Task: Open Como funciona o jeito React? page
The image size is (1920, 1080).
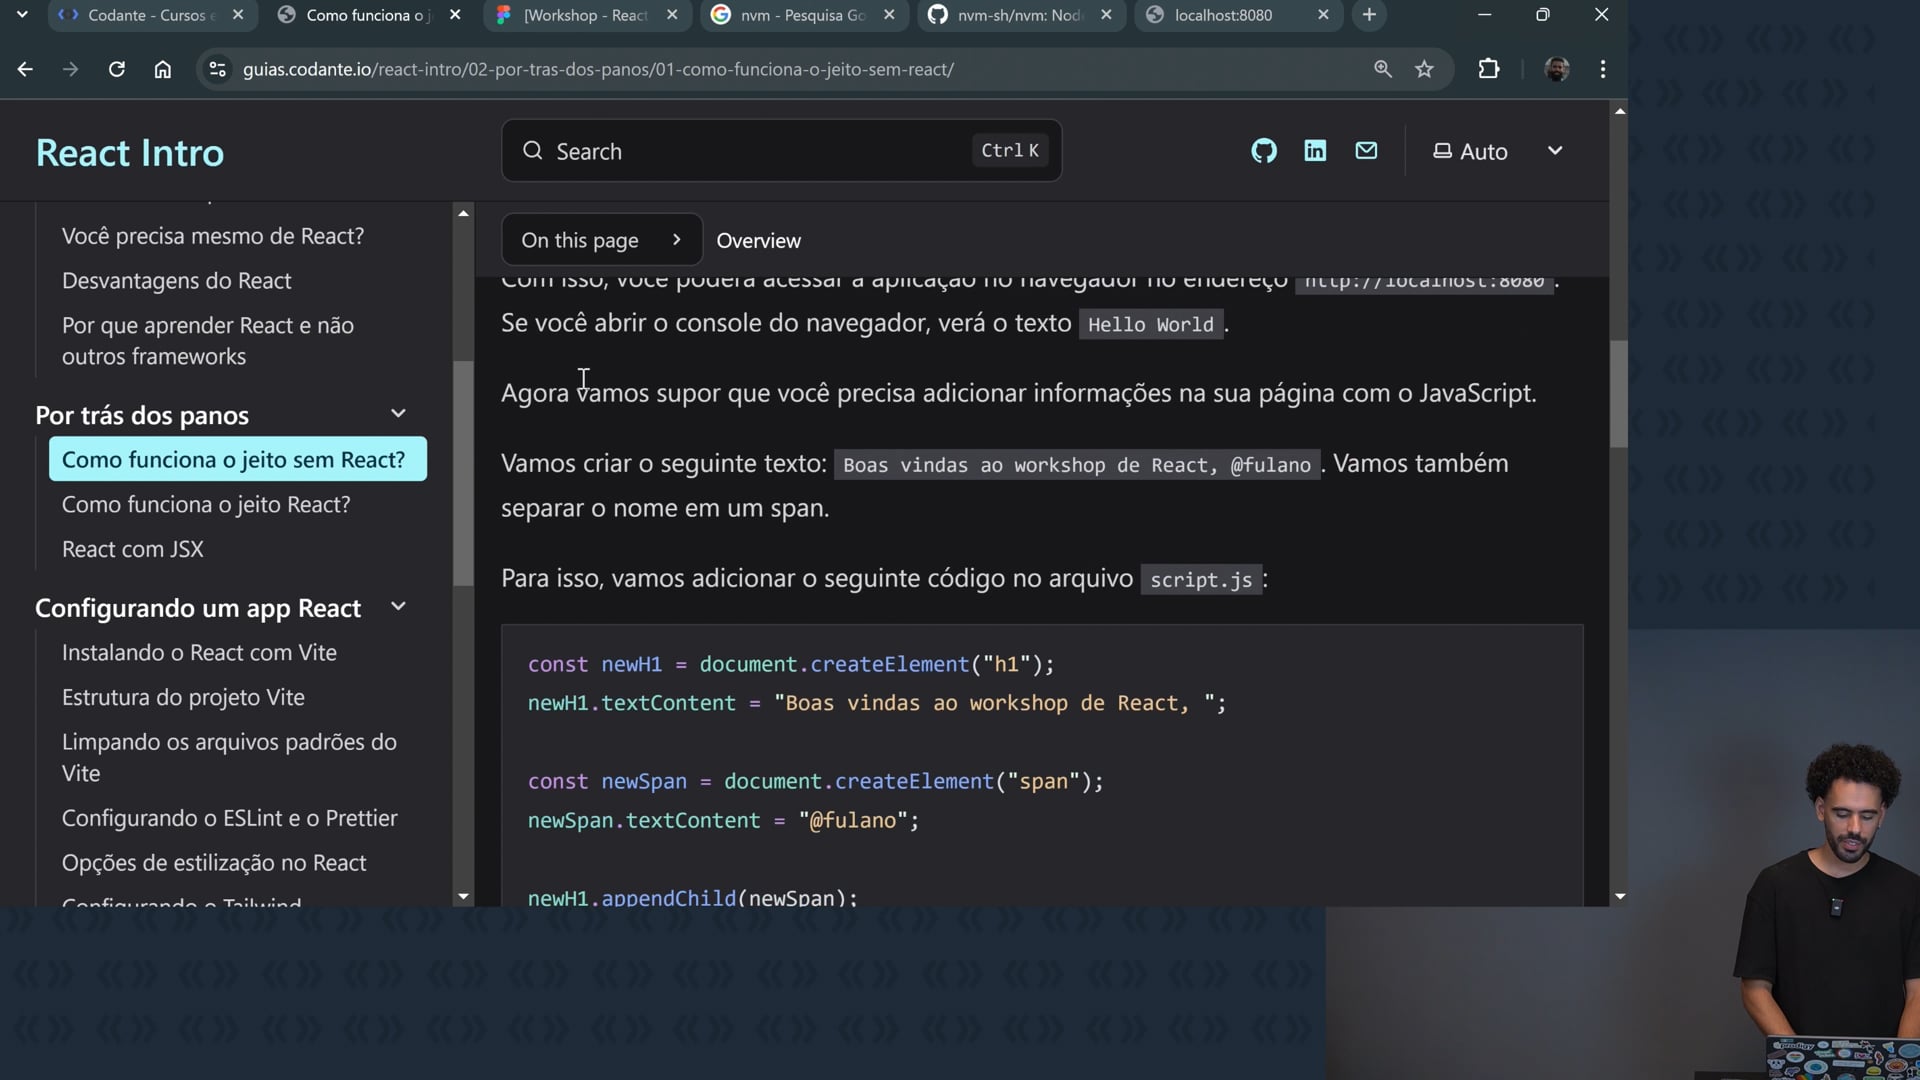Action: 206,504
